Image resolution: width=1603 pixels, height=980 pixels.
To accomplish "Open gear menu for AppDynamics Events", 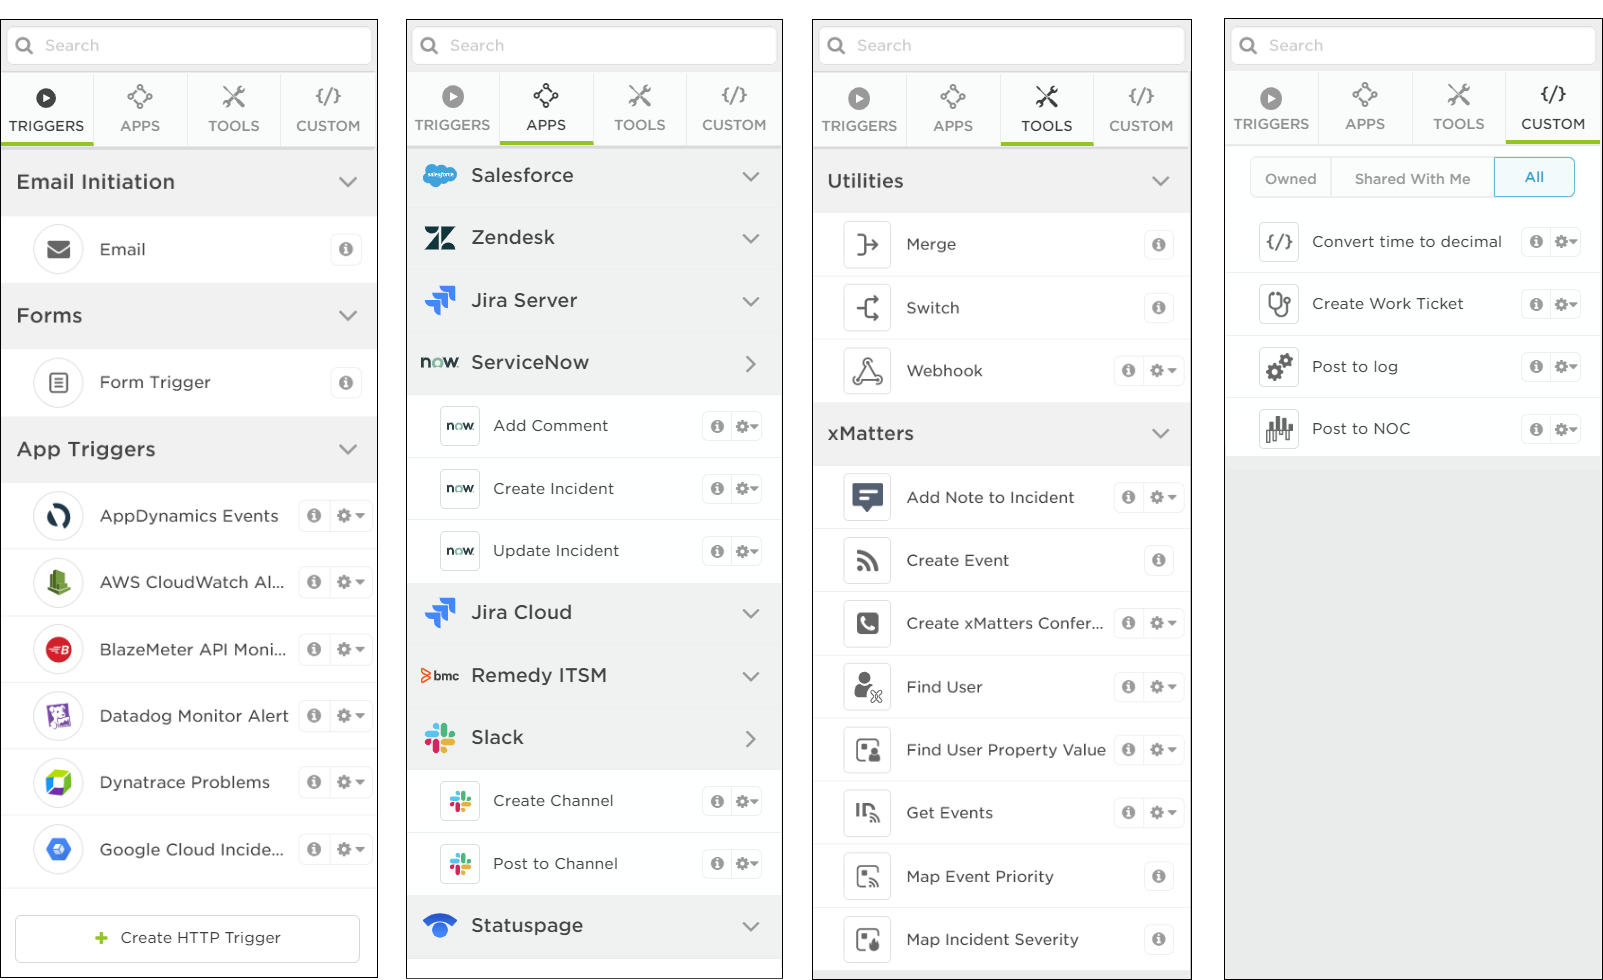I will pyautogui.click(x=350, y=516).
